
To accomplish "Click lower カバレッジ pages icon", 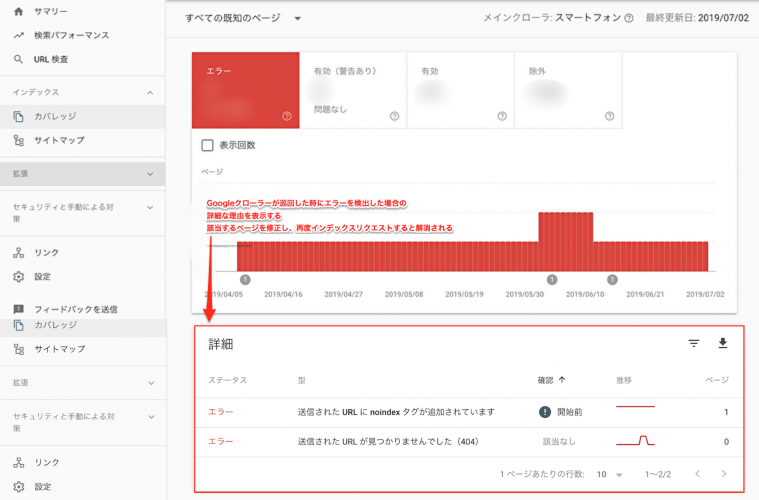I will point(18,325).
